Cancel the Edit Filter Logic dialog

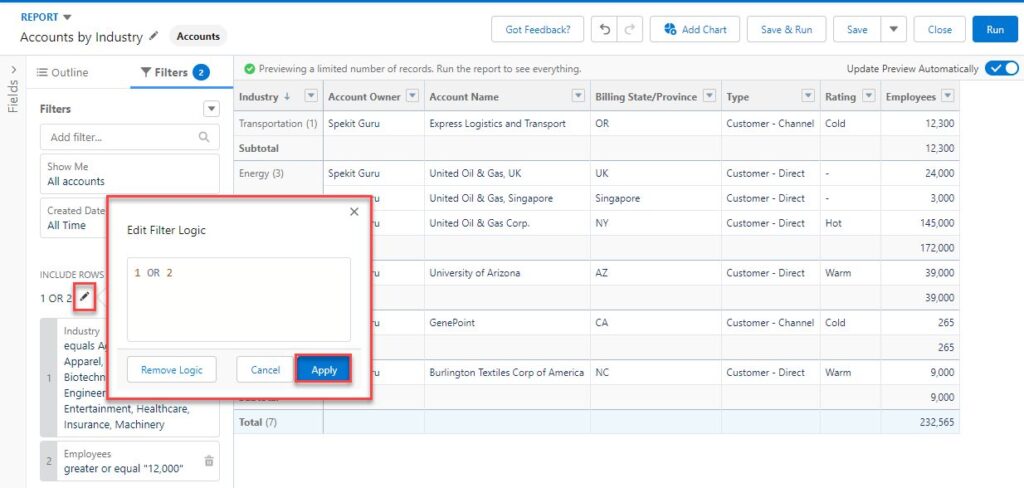pyautogui.click(x=265, y=370)
